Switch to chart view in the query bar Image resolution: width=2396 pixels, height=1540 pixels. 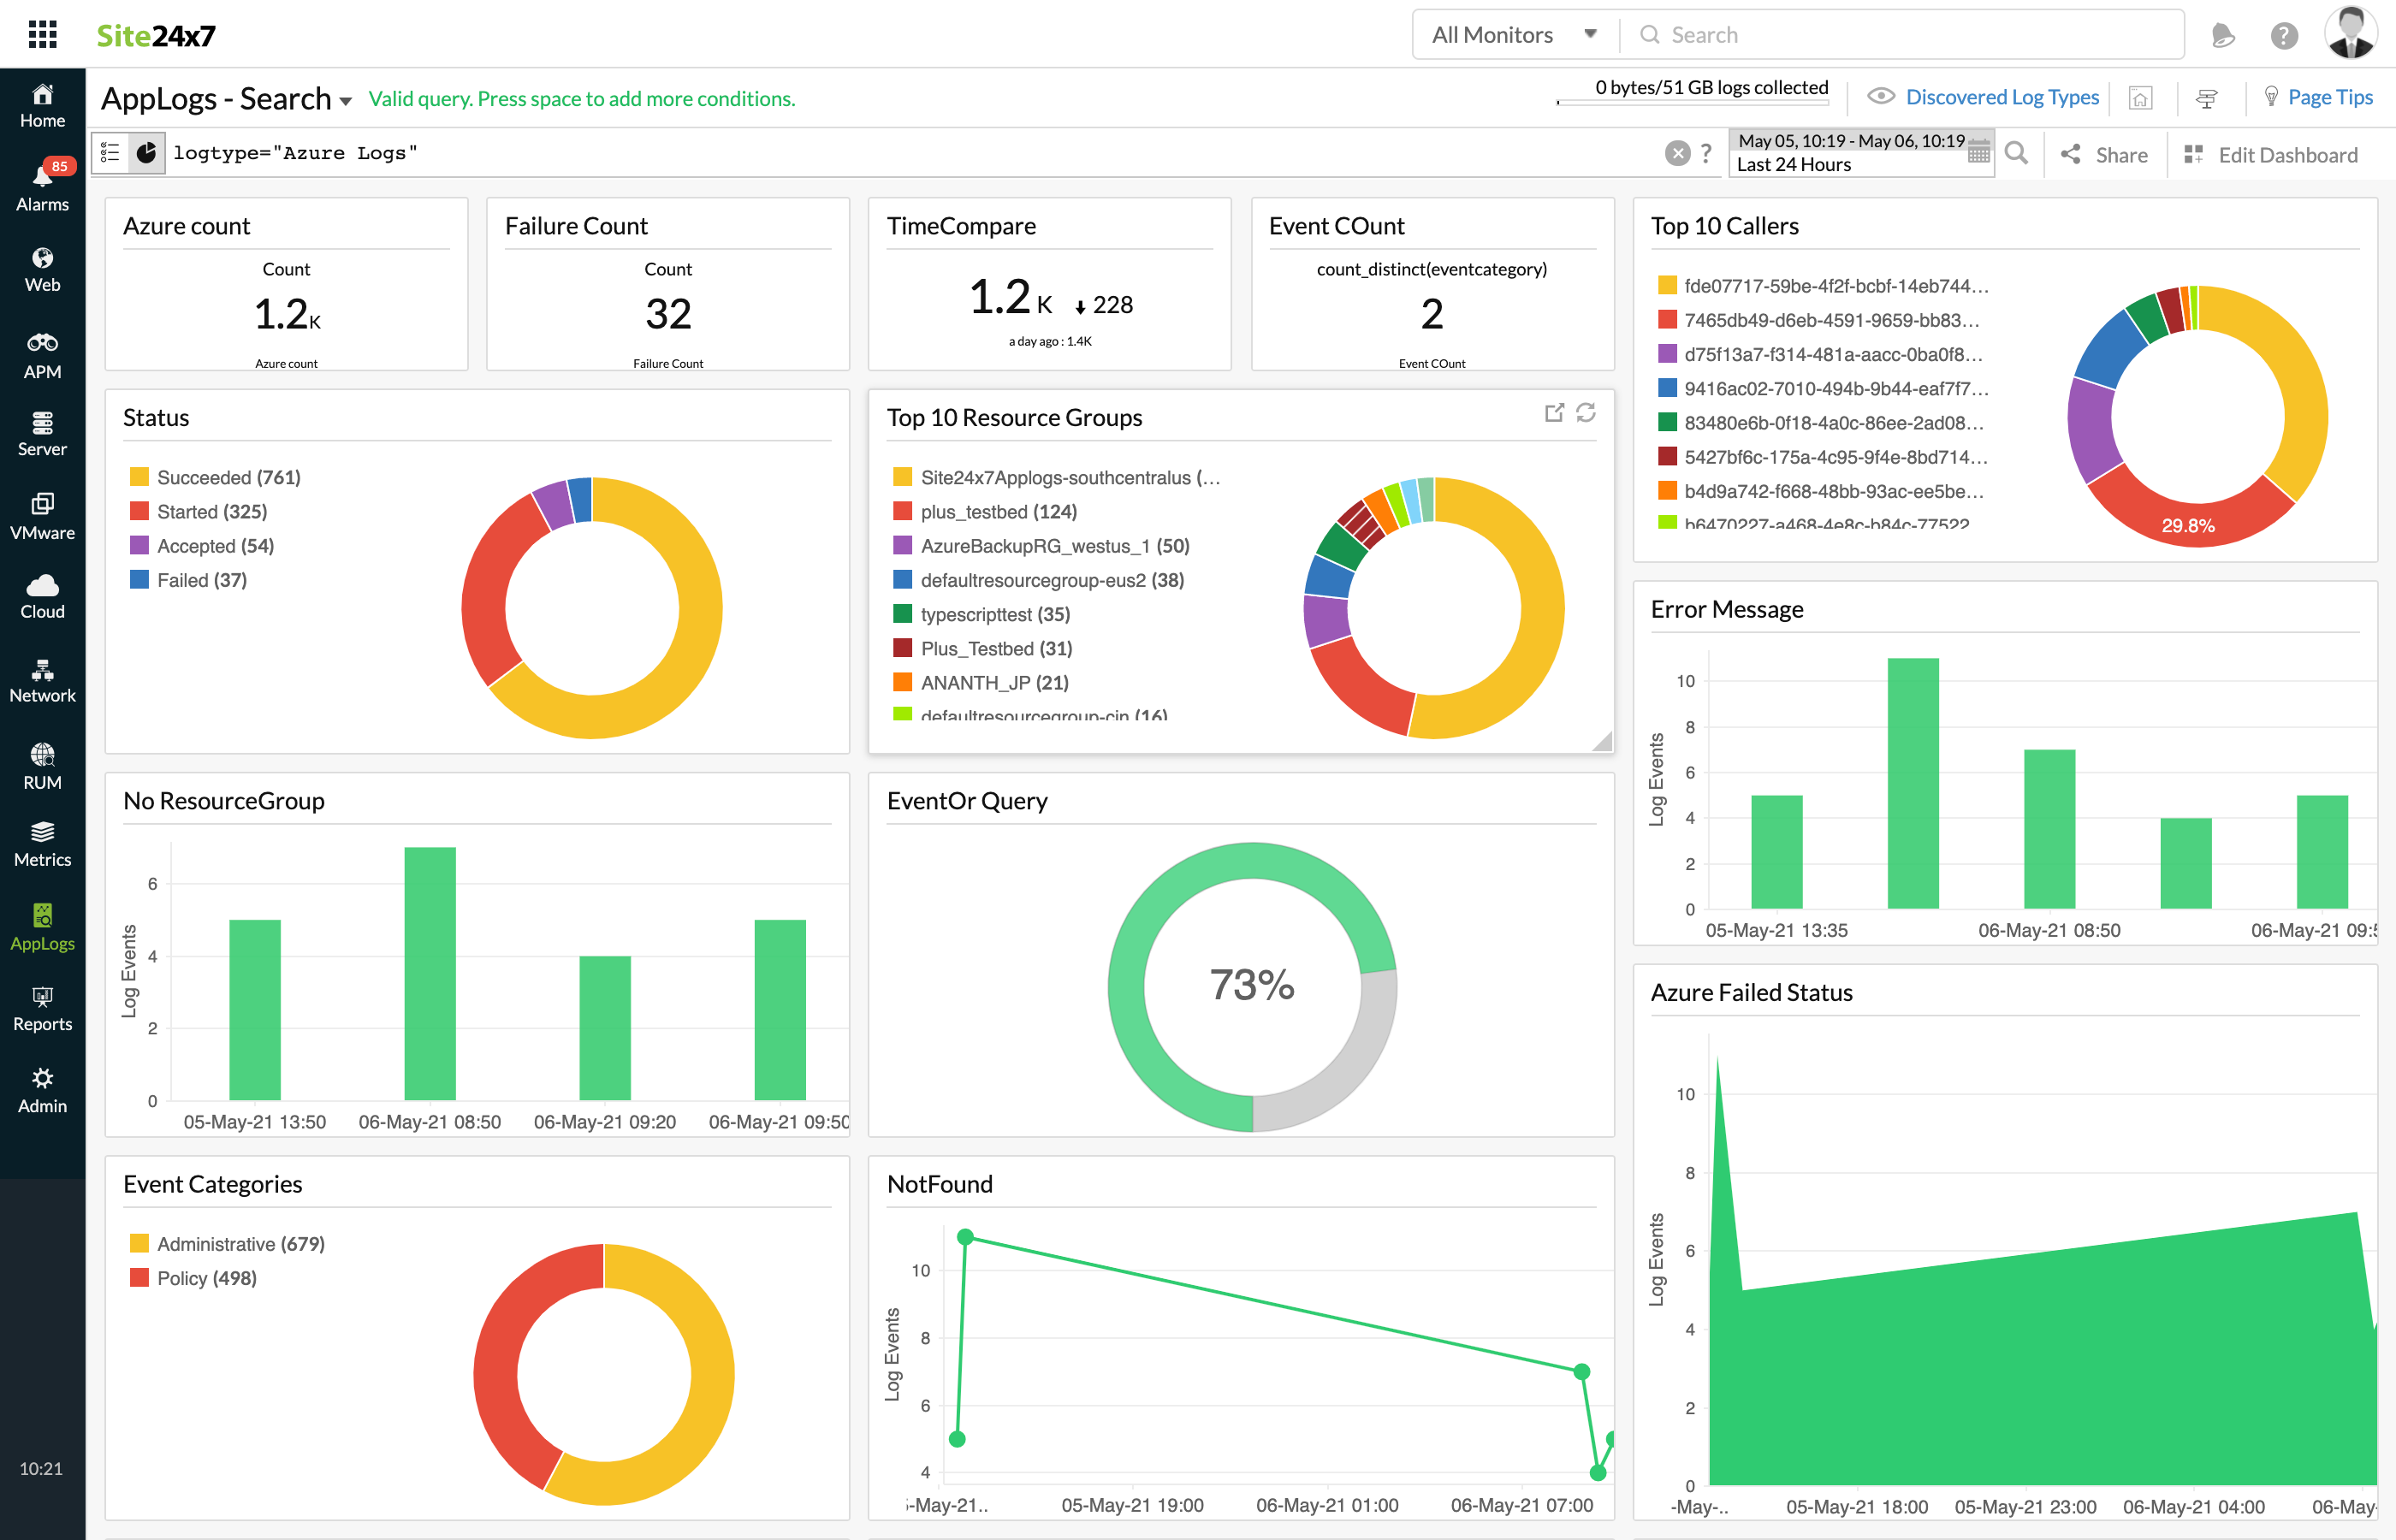point(146,152)
